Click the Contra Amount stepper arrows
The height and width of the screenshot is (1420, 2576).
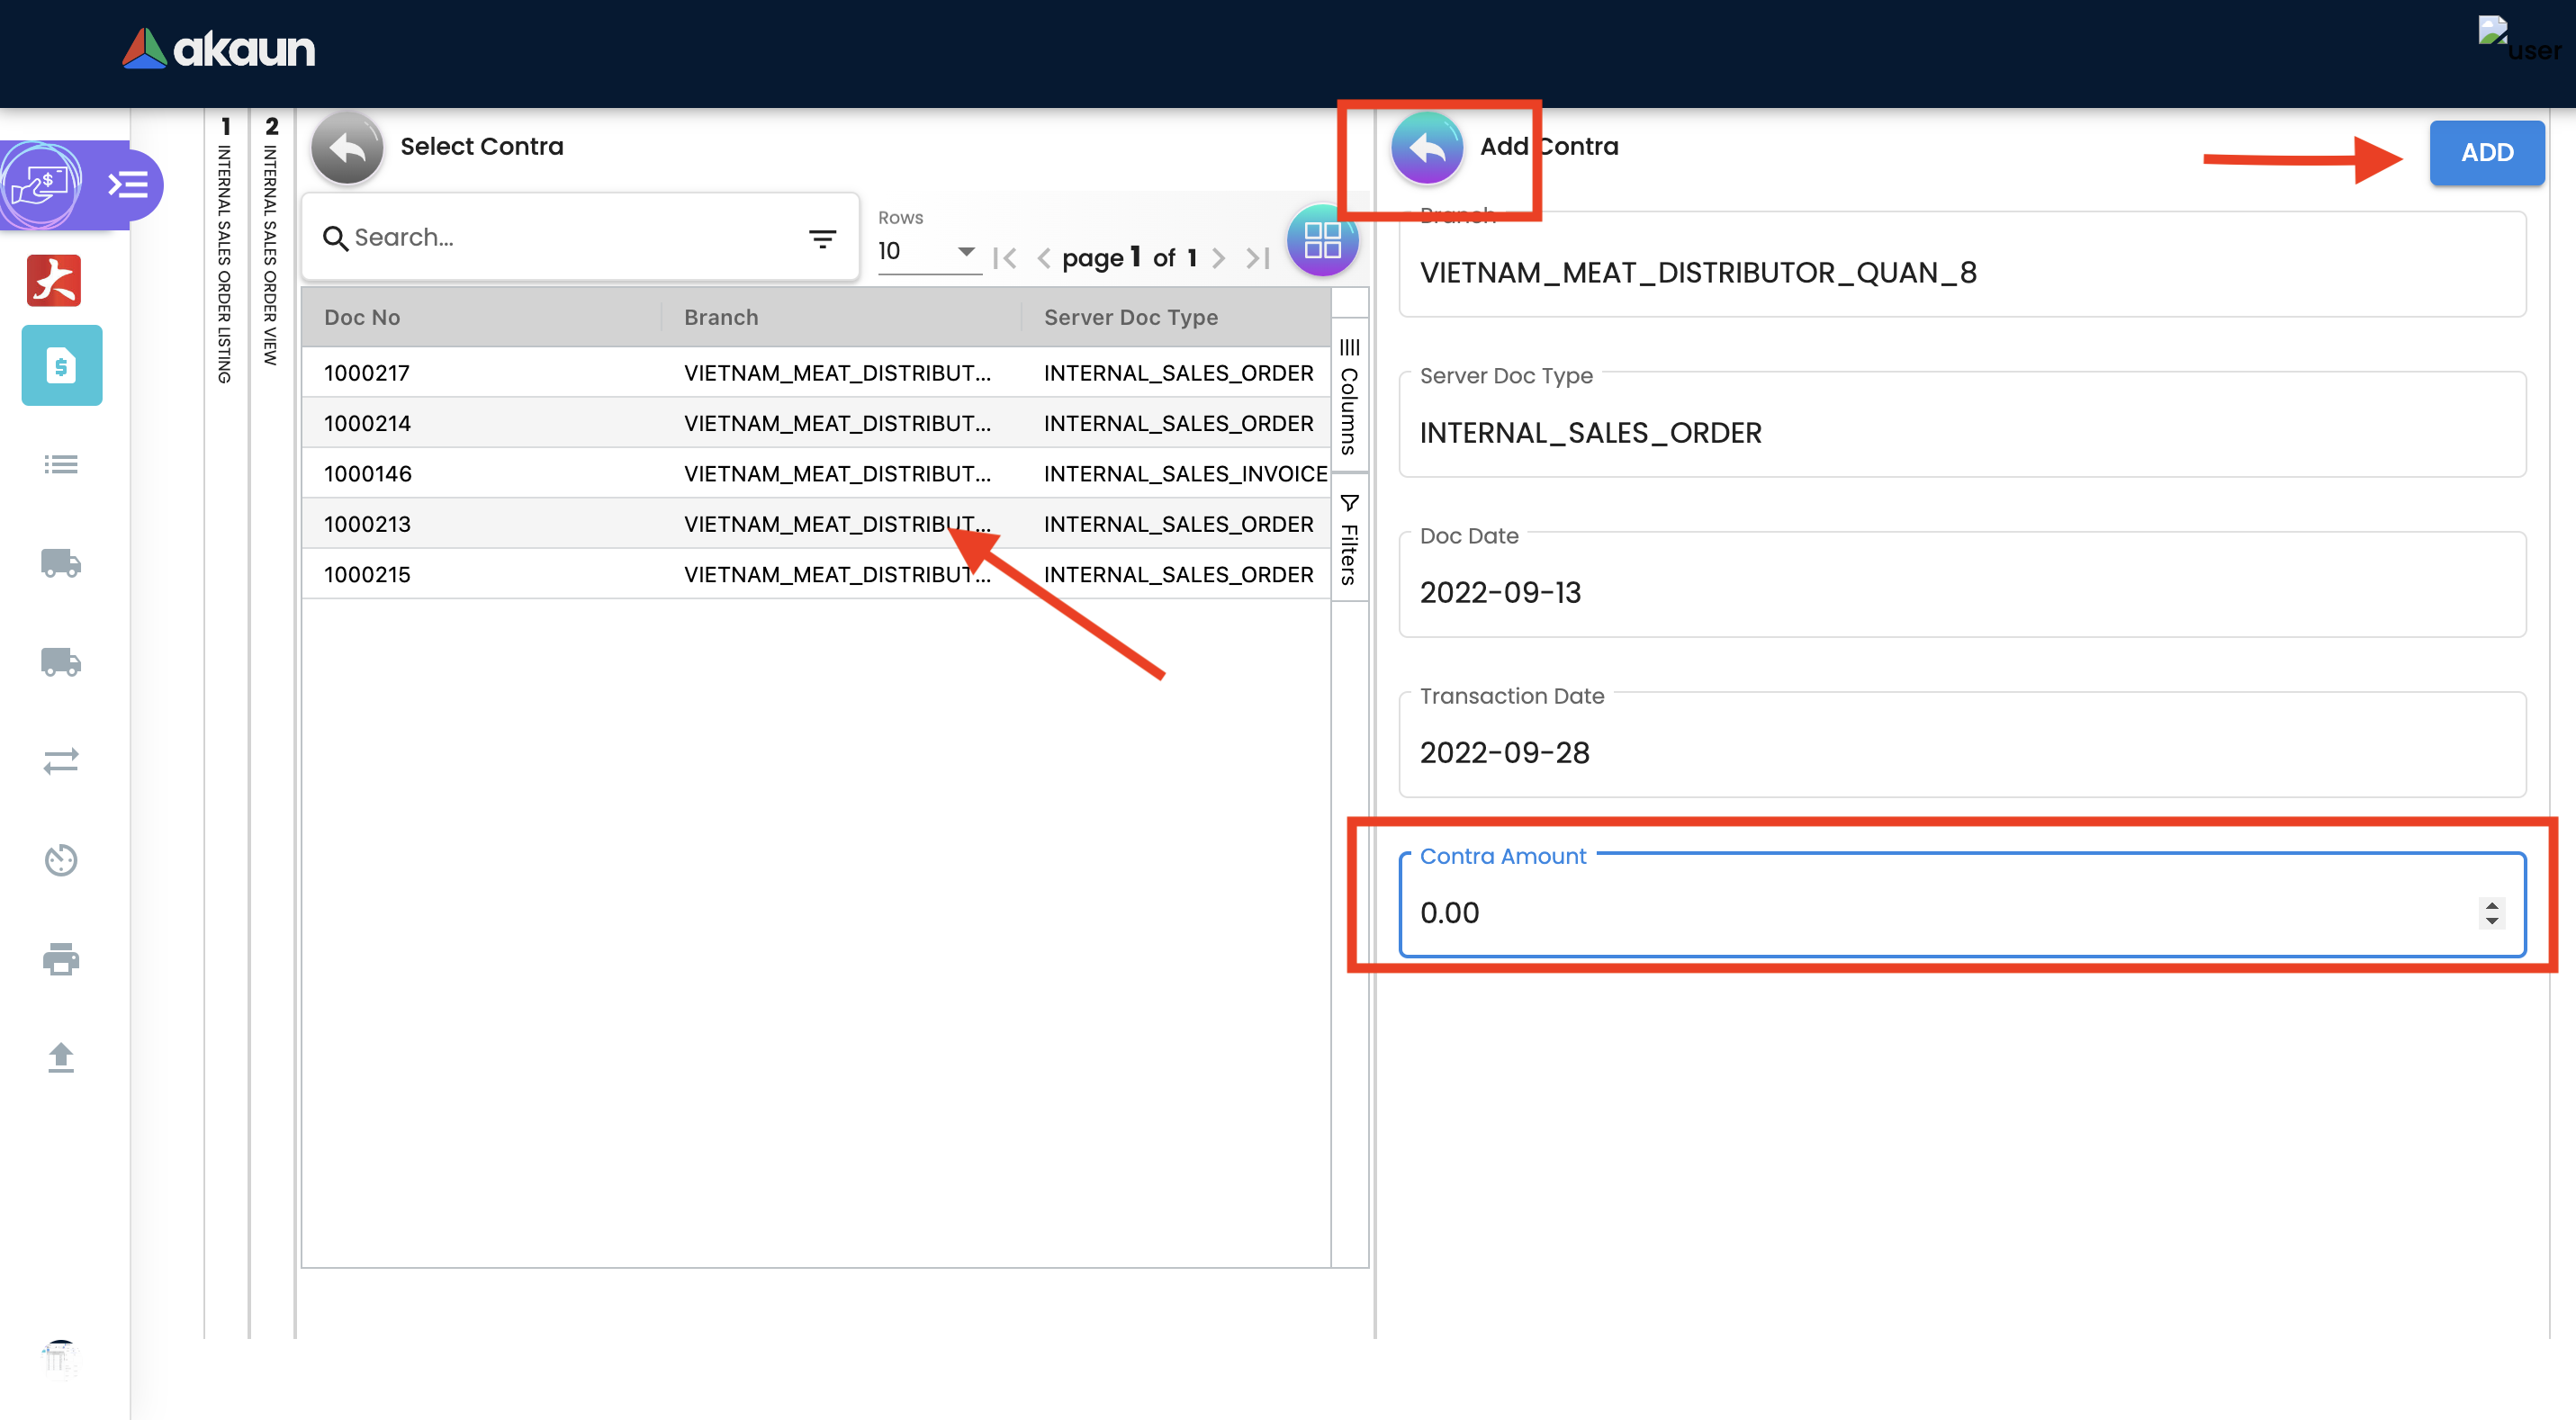click(2491, 912)
